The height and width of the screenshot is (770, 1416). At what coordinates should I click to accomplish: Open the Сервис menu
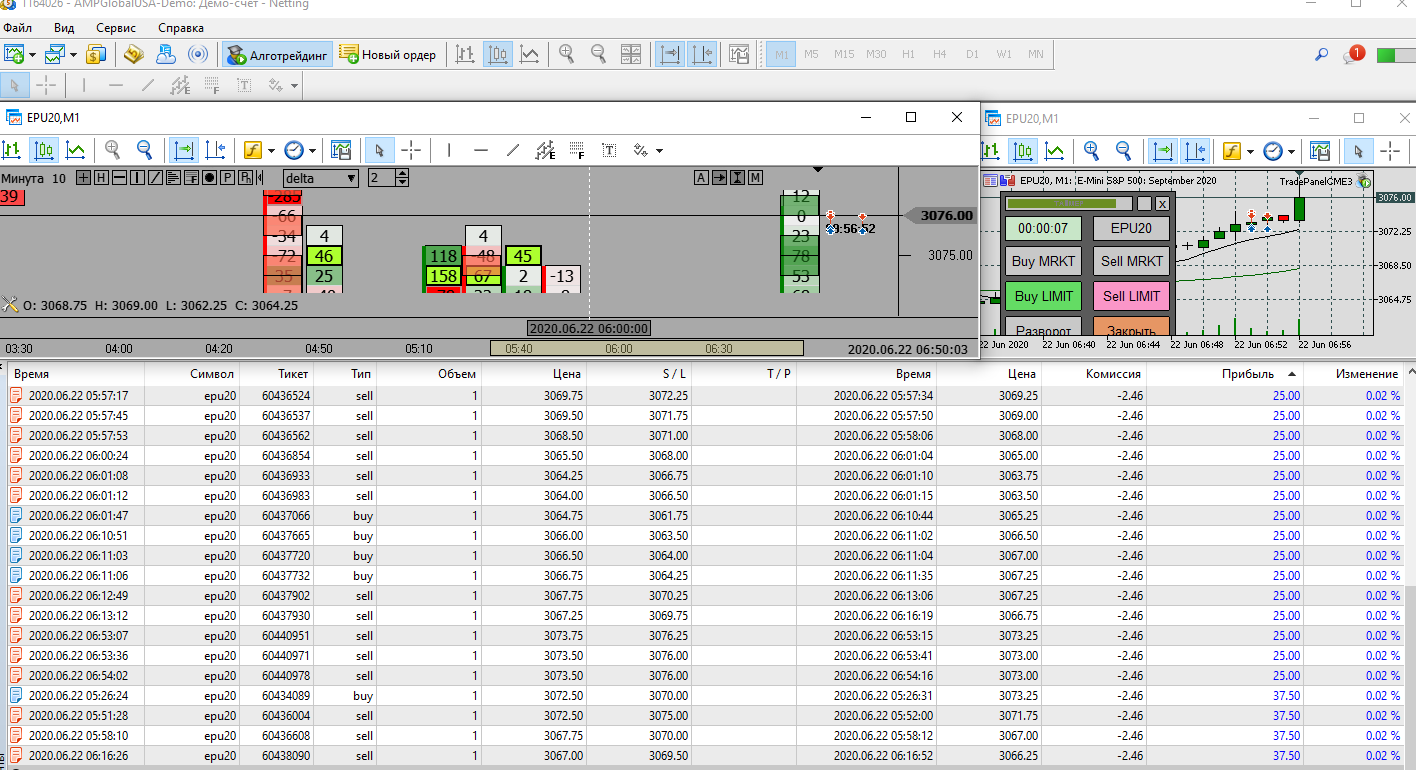tap(116, 28)
